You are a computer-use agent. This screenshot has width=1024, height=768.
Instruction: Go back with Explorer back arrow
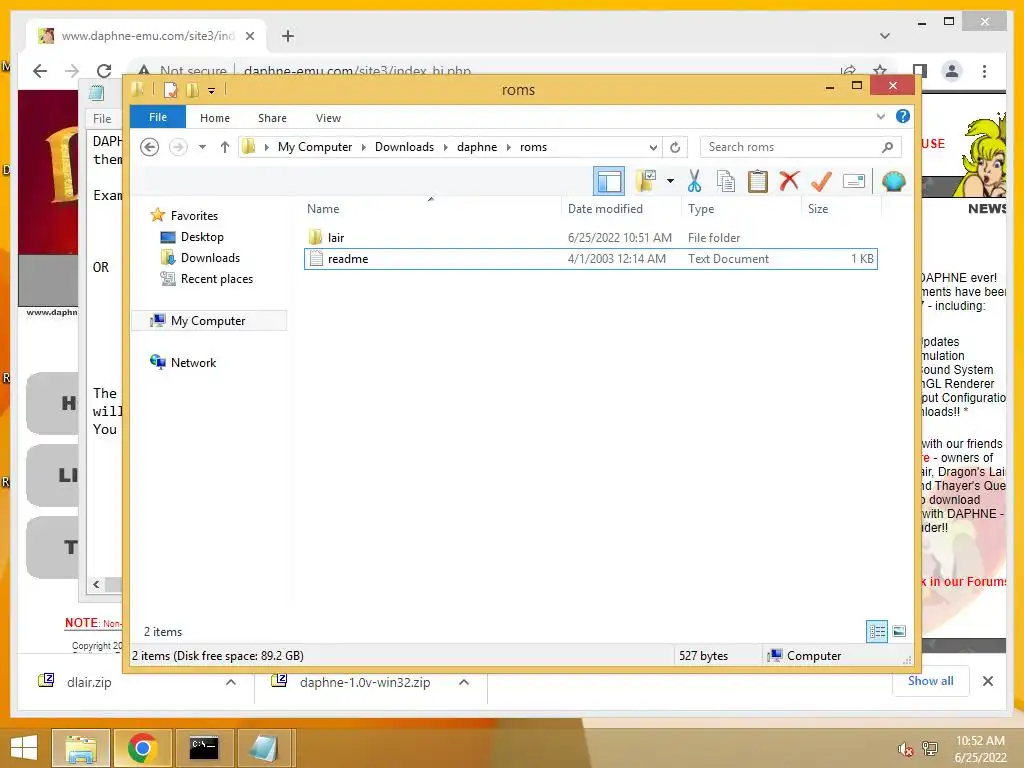coord(150,147)
